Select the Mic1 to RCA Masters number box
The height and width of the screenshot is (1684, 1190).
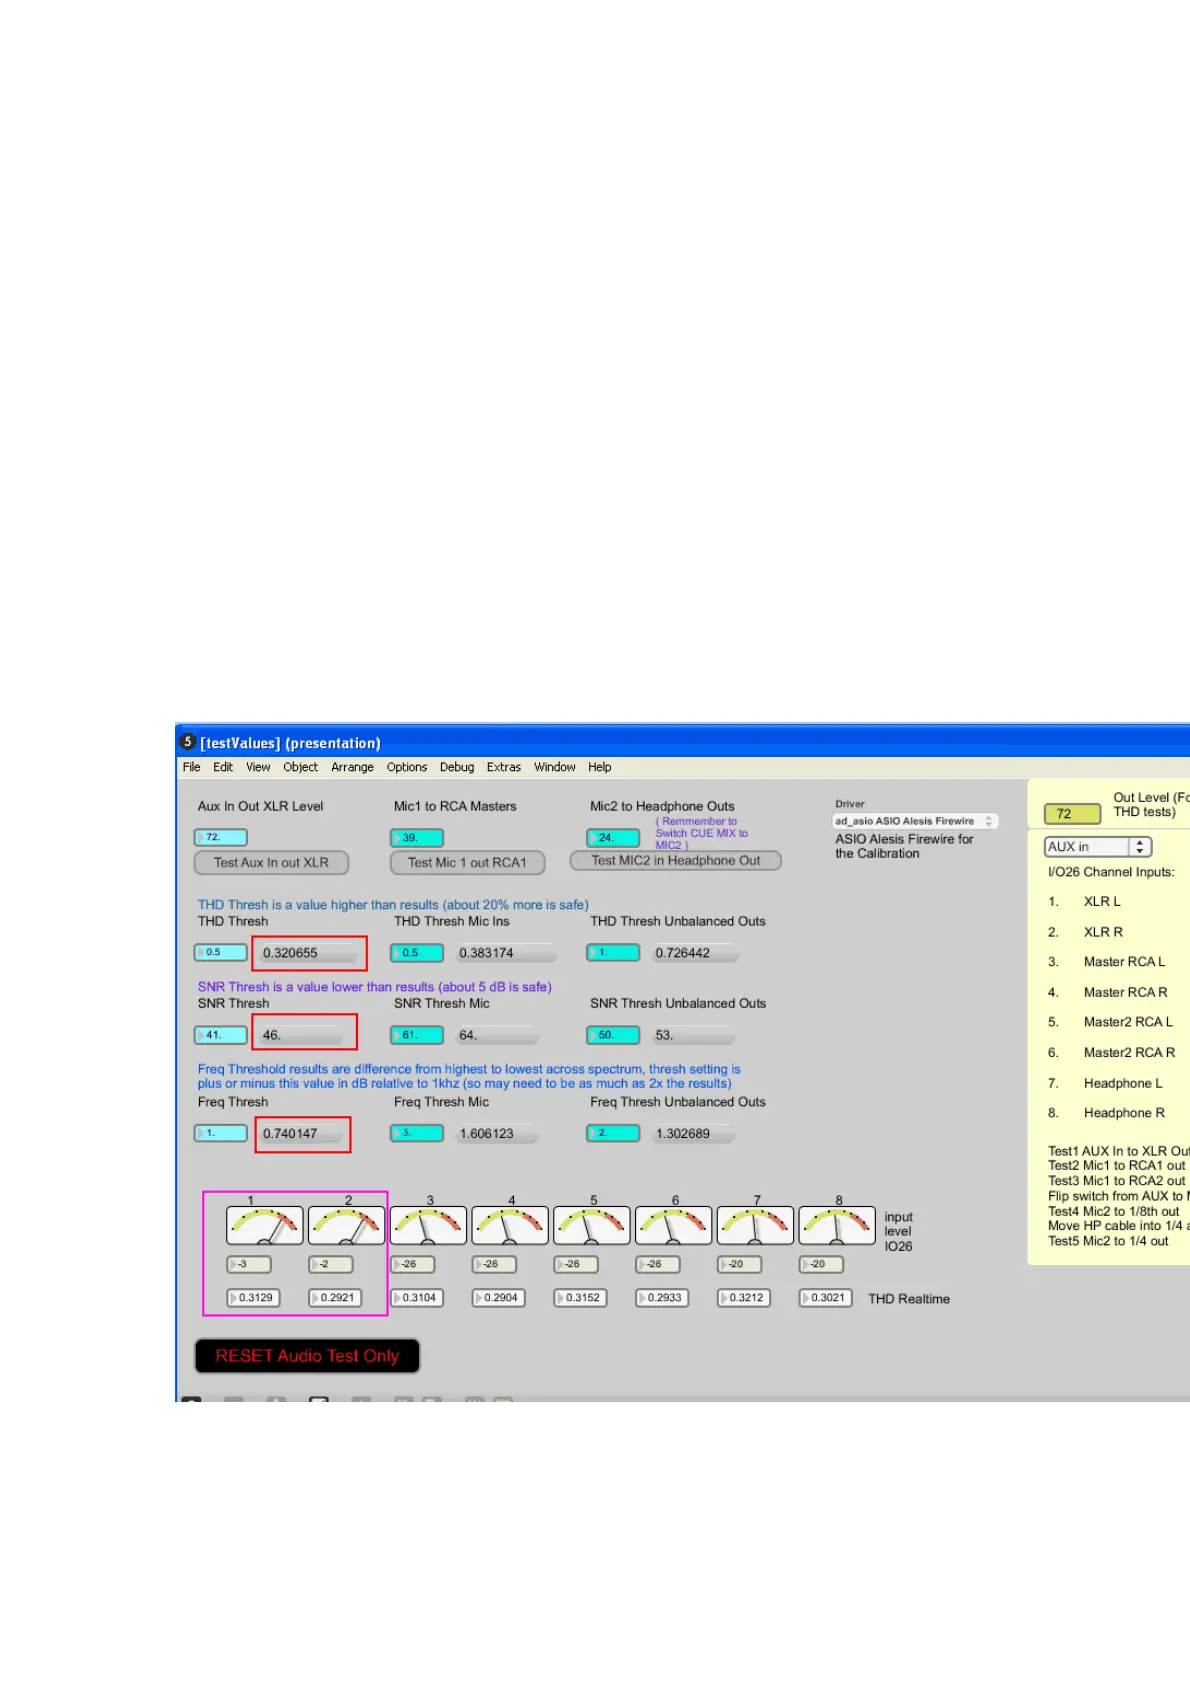click(x=416, y=837)
